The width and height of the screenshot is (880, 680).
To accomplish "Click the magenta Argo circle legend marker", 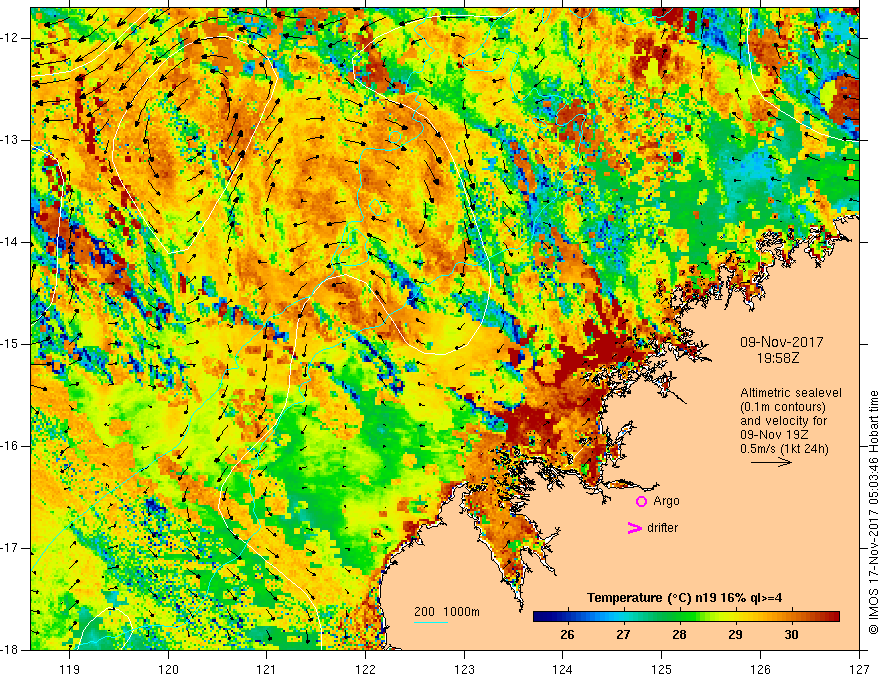I will (x=641, y=502).
